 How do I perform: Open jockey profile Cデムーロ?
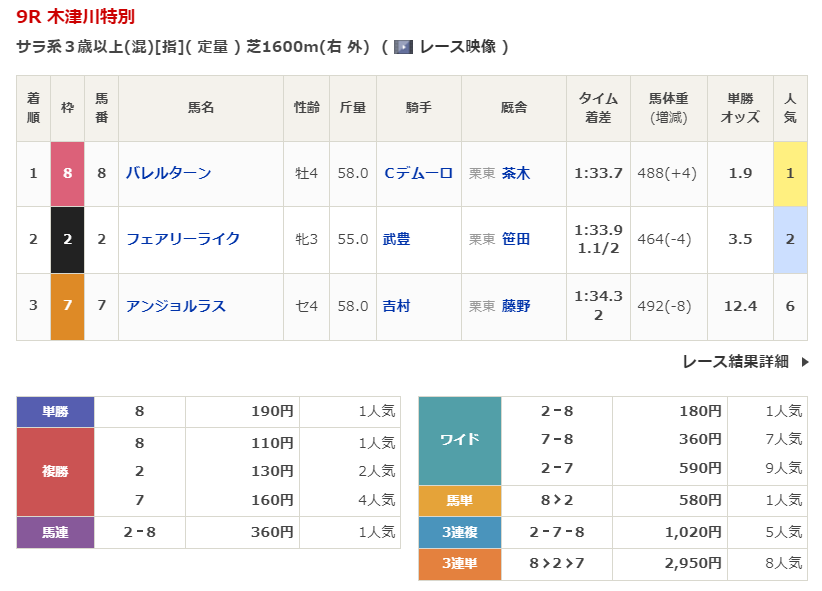[418, 173]
